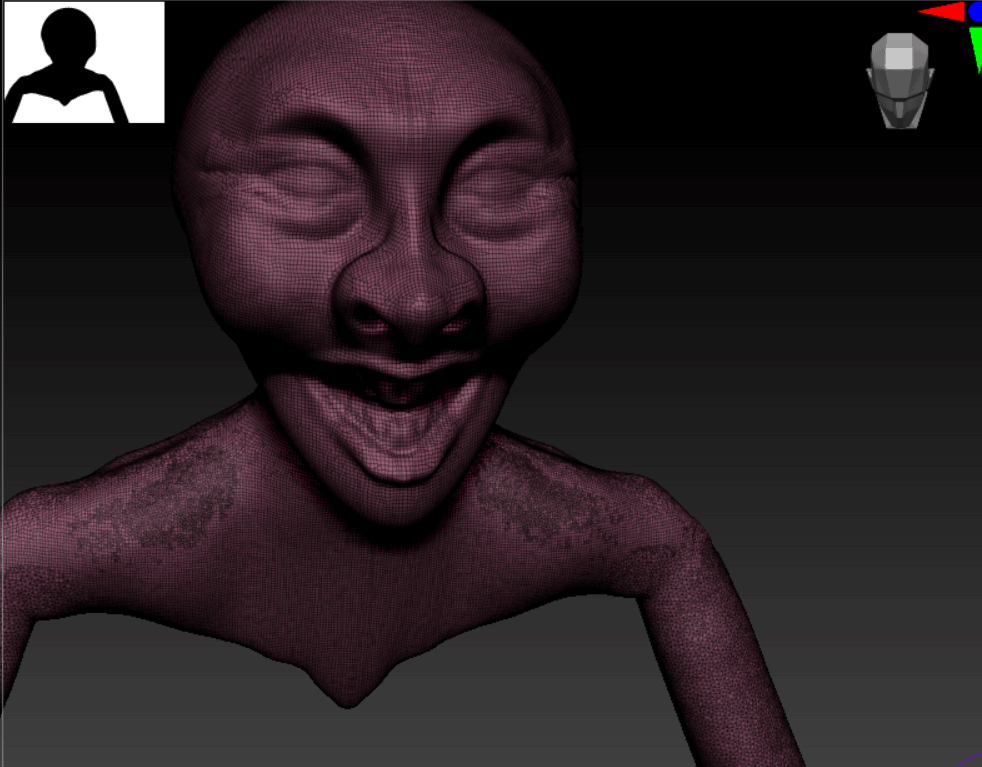
Task: Click the gray head camera orientation gizmo
Action: point(900,81)
